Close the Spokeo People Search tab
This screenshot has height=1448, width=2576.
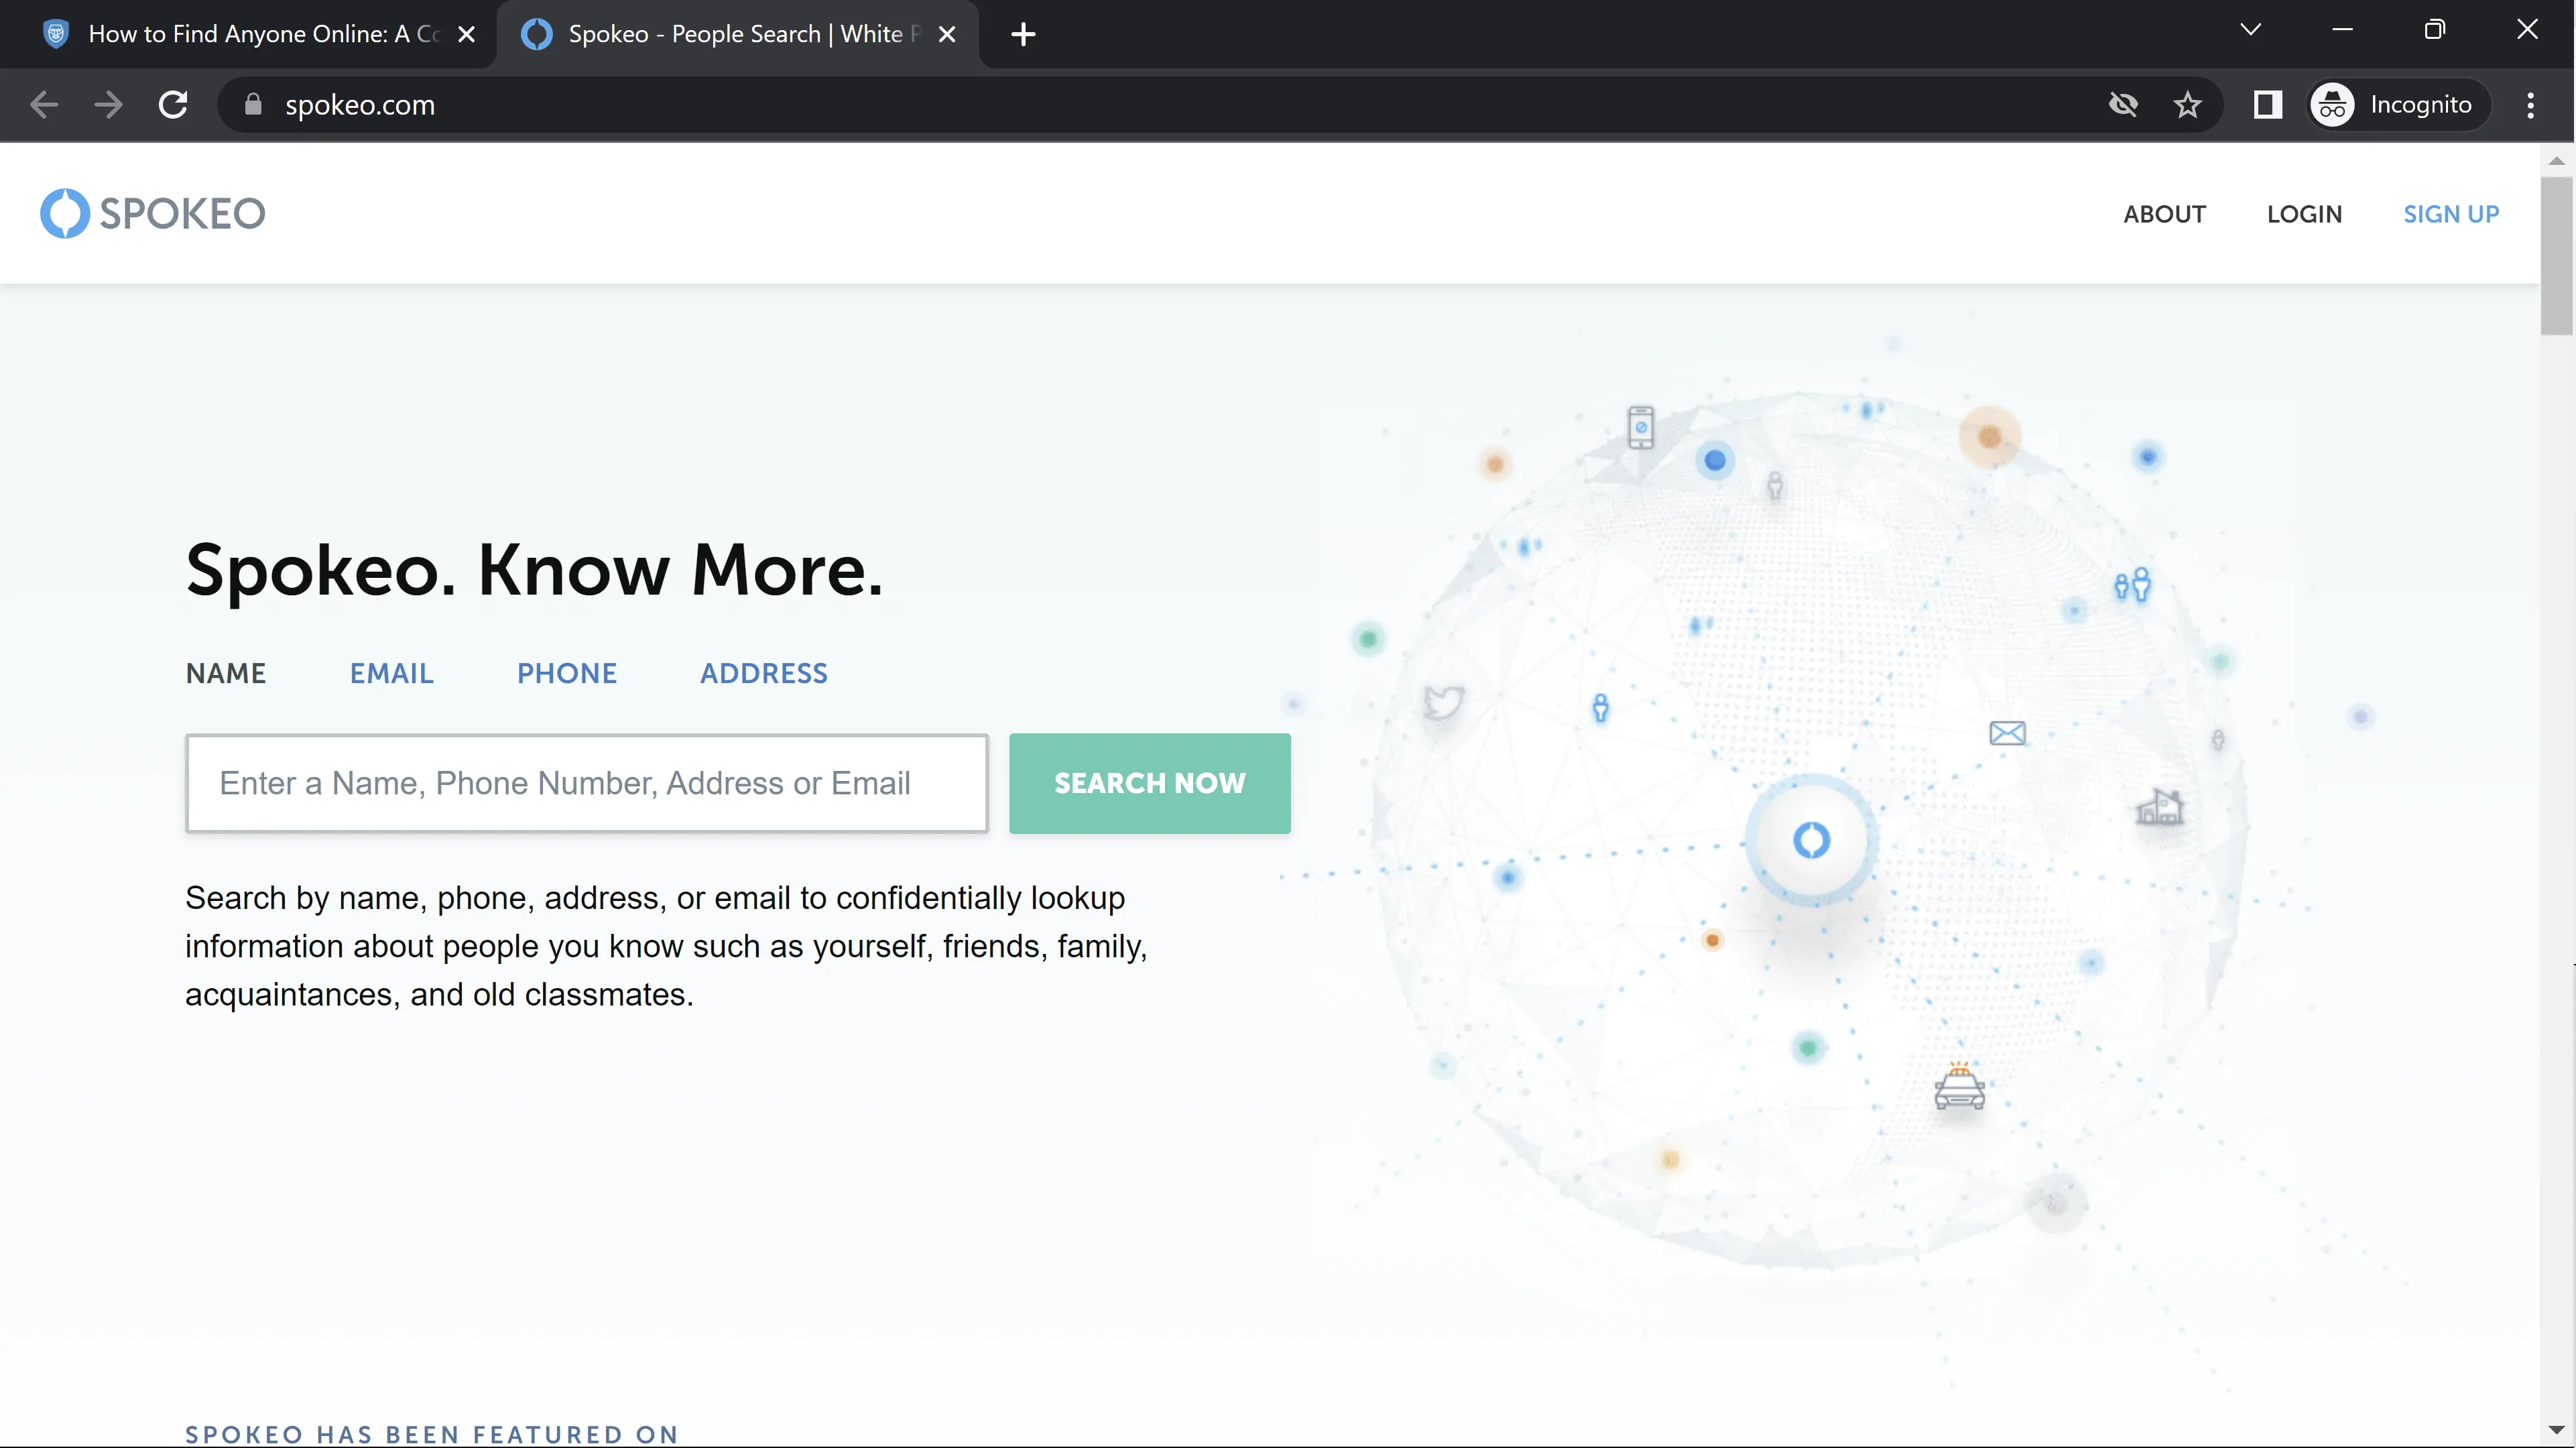947,34
